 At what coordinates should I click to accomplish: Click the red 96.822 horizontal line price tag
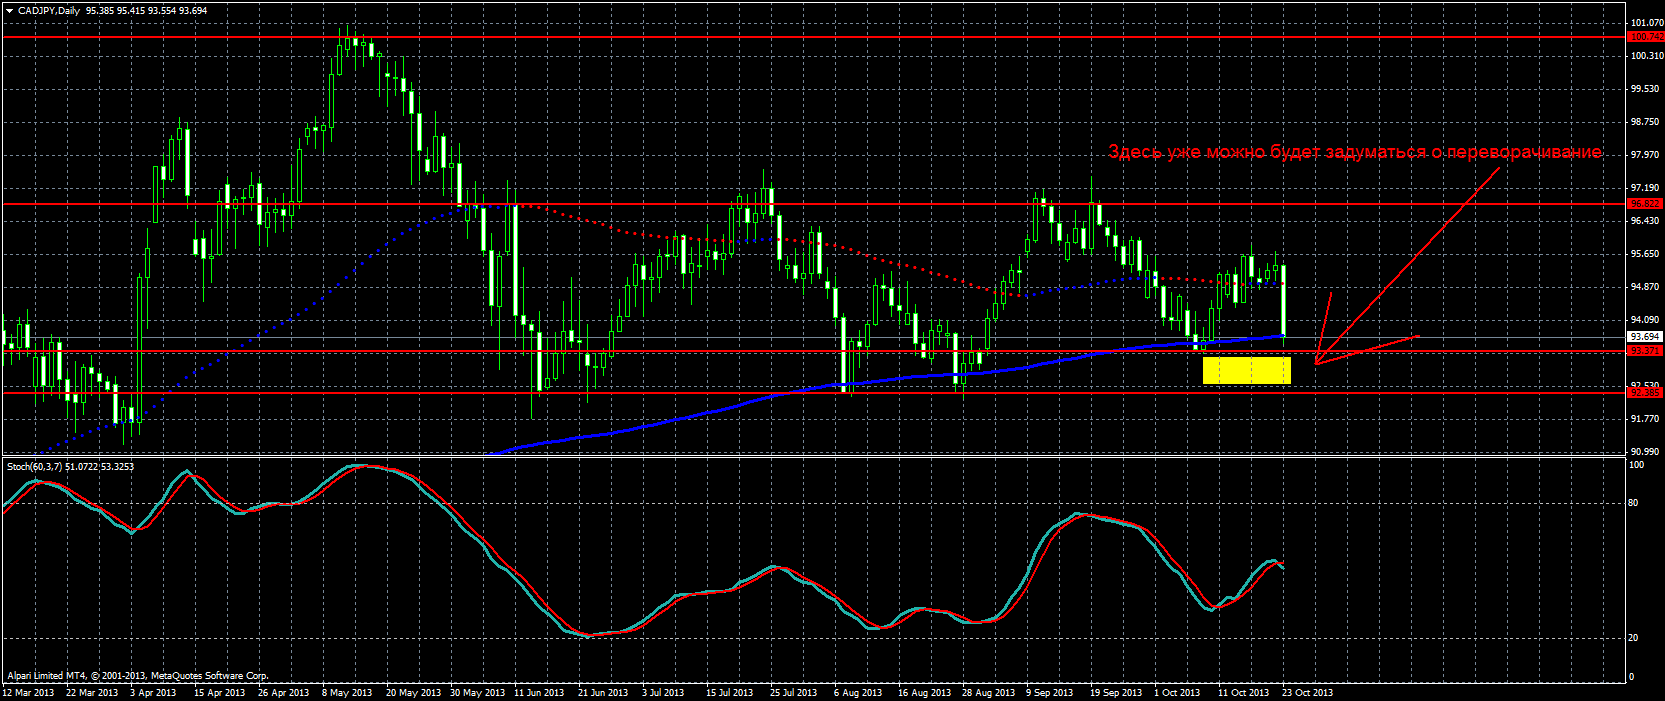1646,204
